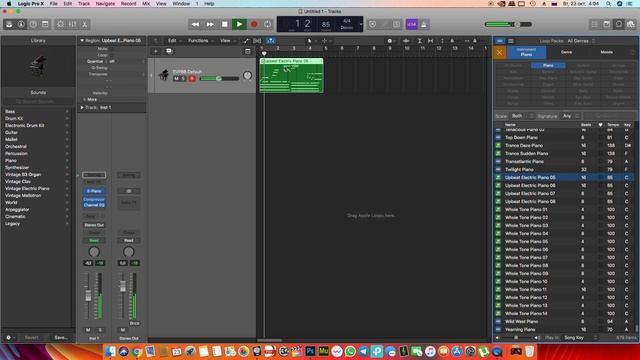The image size is (640, 360).
Task: Show automation button in tracks menu bar
Action: [x=246, y=41]
